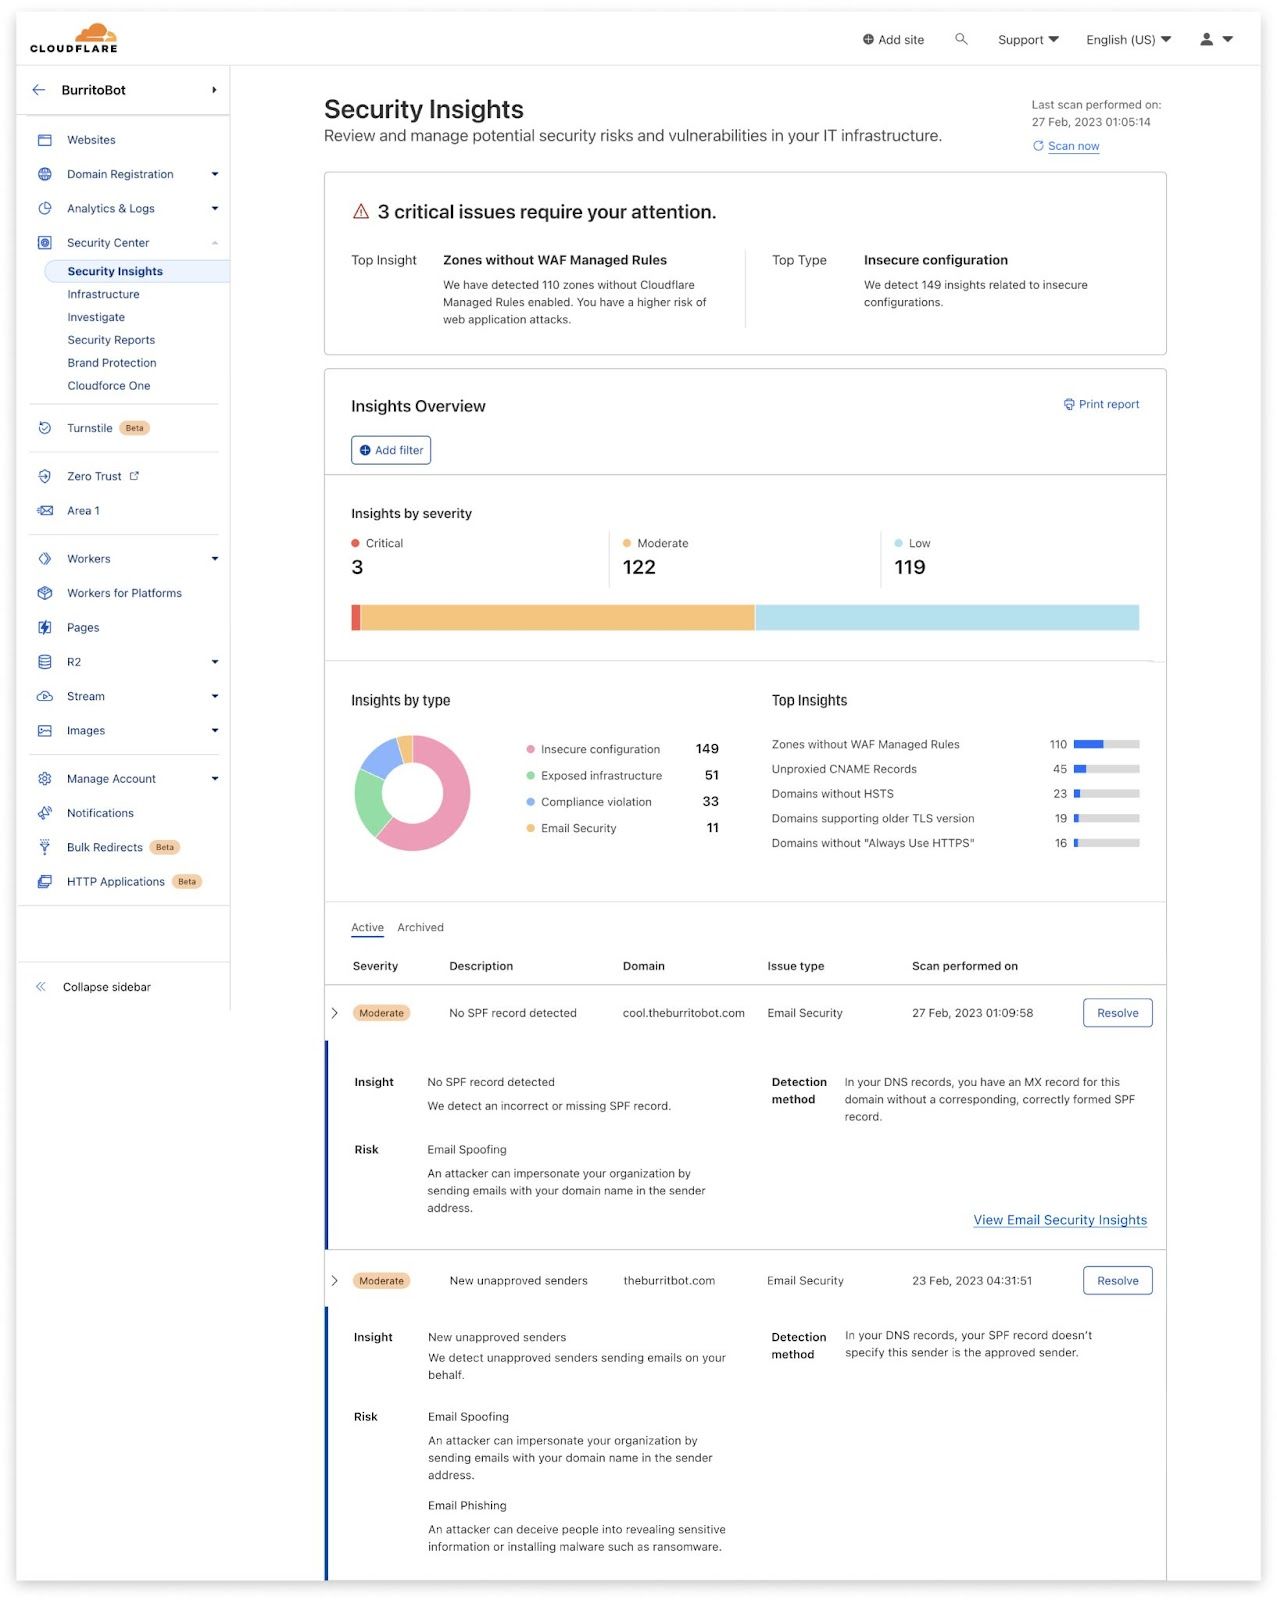Collapse the sidebar using double-chevron icon
Viewport: 1277px width, 1600px height.
41,987
